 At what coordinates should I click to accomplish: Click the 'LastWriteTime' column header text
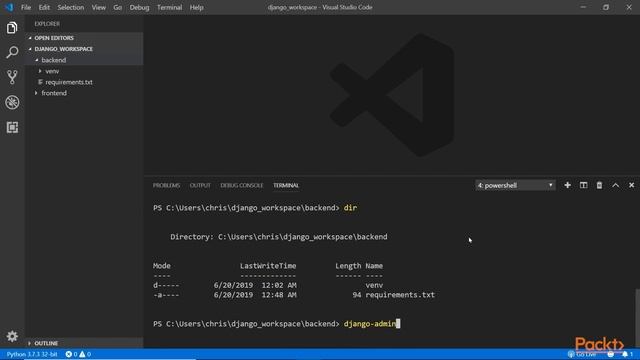click(x=268, y=266)
